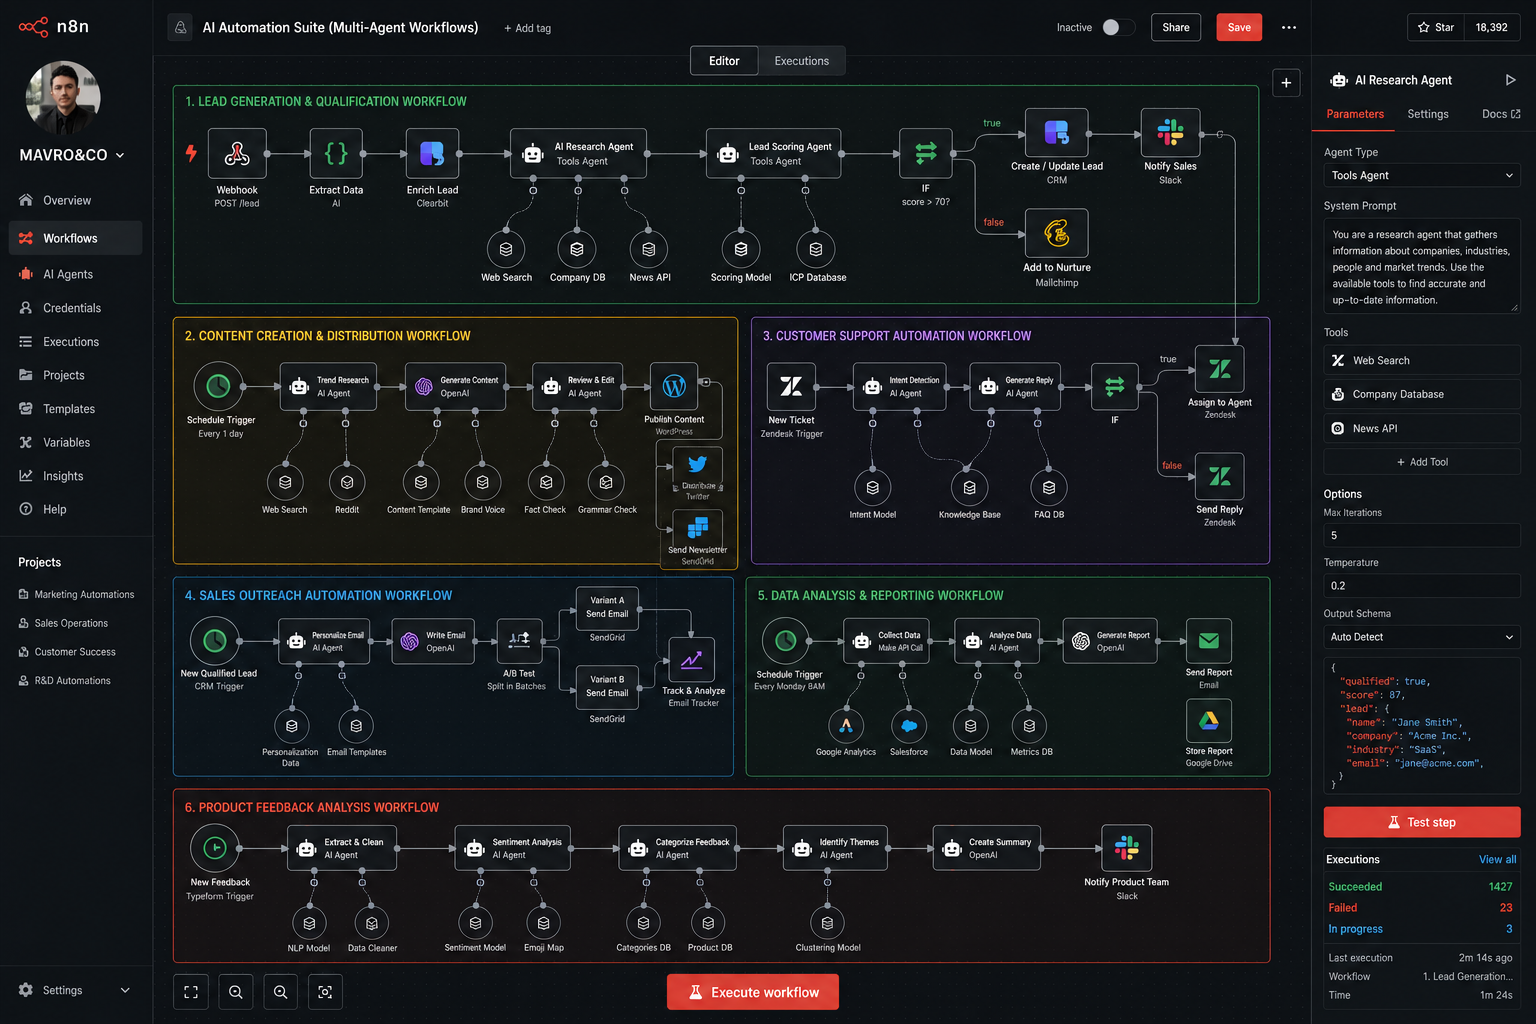Toggle the Inactive workflow switch
This screenshot has width=1536, height=1024.
click(1118, 28)
